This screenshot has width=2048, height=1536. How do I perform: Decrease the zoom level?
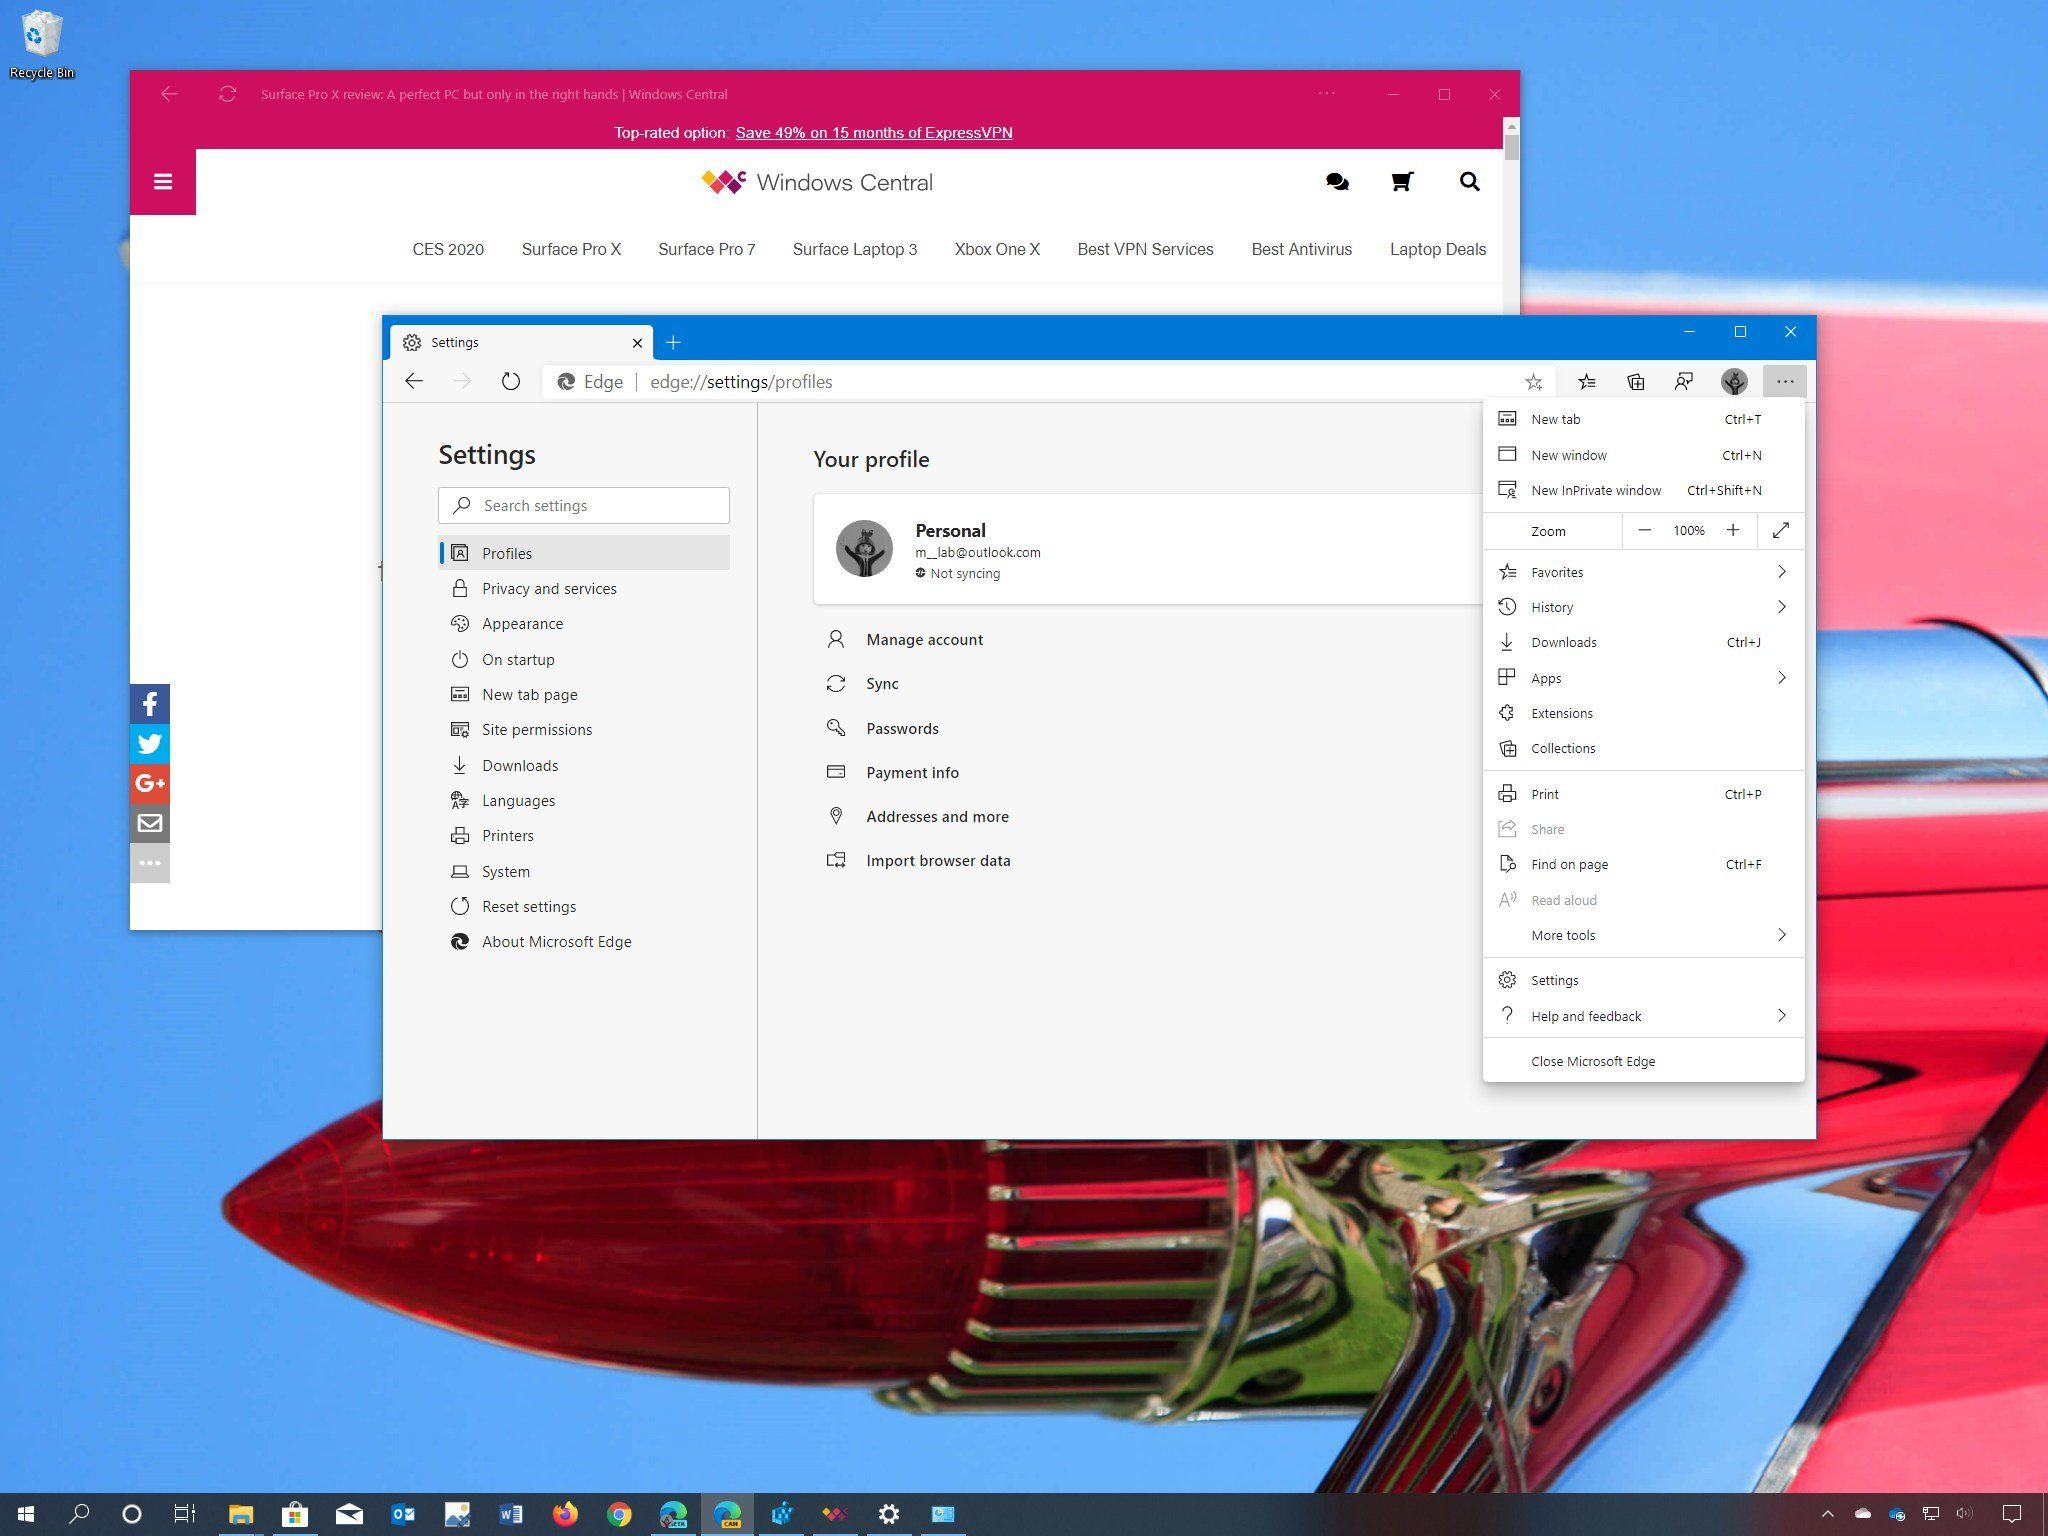[1644, 530]
